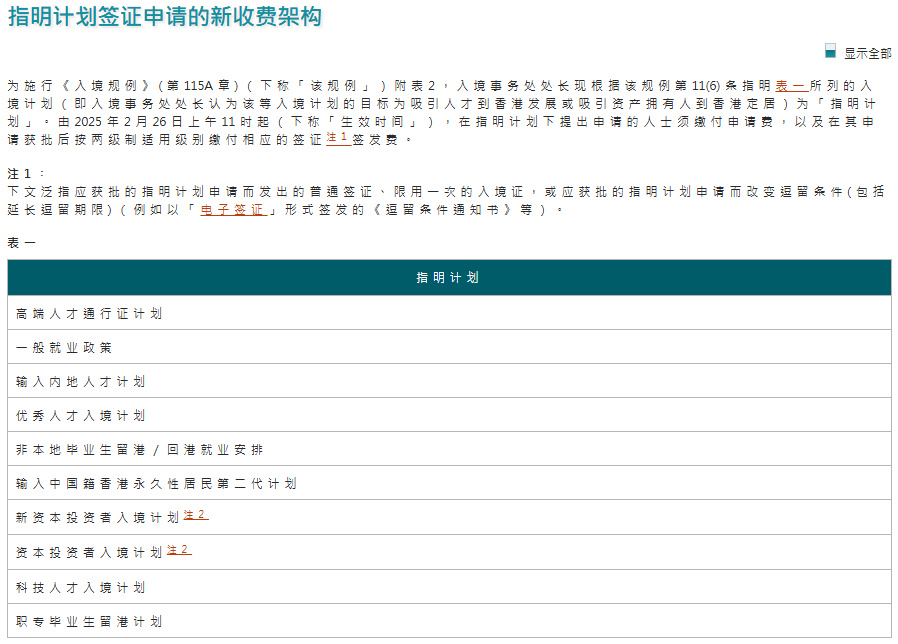
Task: Click 注2 next to 新资本投资者入境计划
Action: point(196,516)
